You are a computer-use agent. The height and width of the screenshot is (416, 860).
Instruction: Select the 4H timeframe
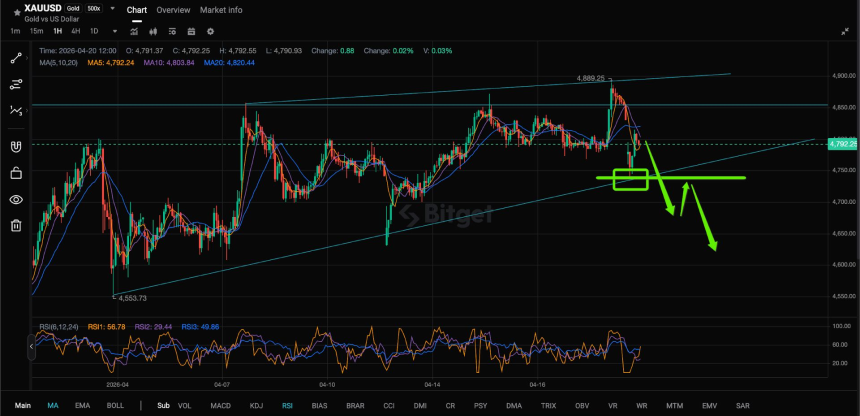pyautogui.click(x=76, y=31)
